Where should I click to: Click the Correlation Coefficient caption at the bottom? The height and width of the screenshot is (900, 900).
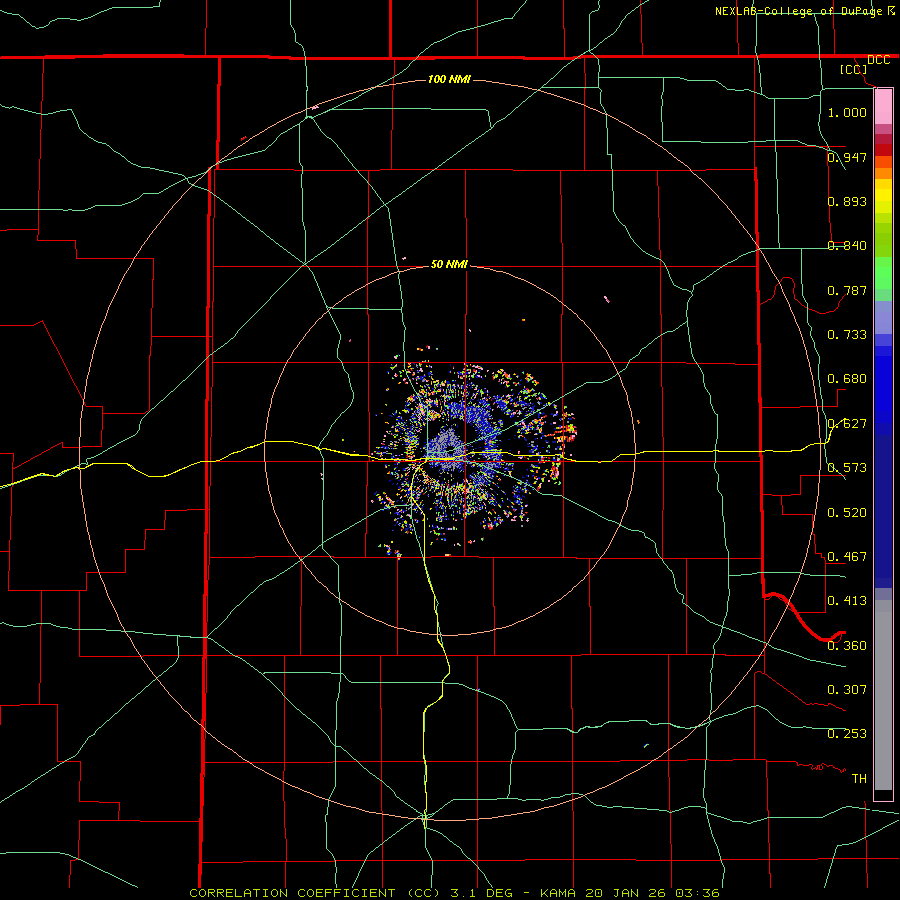[454, 893]
